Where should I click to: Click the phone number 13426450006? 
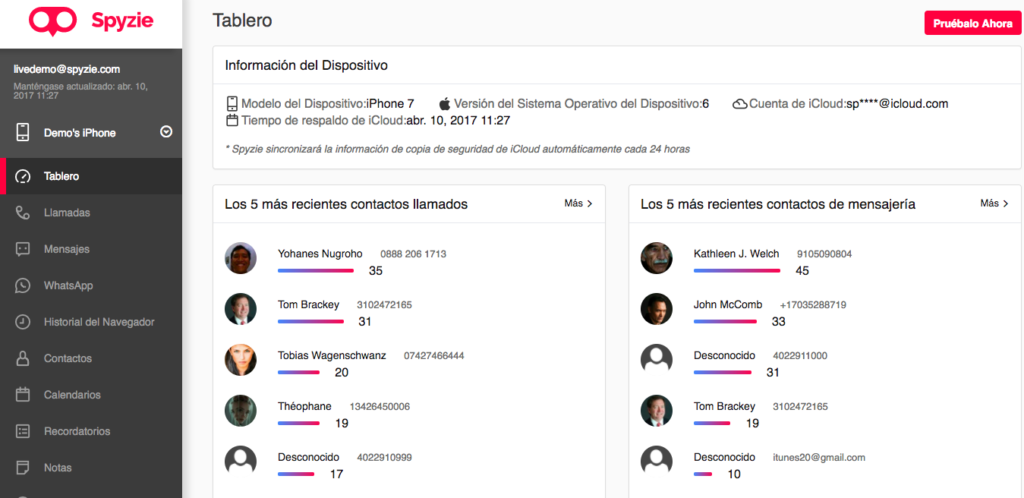[379, 407]
